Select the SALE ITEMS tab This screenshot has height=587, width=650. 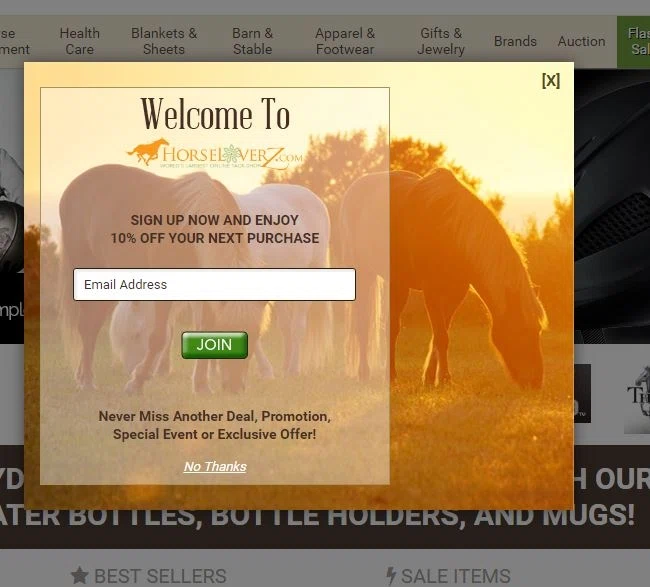point(448,576)
